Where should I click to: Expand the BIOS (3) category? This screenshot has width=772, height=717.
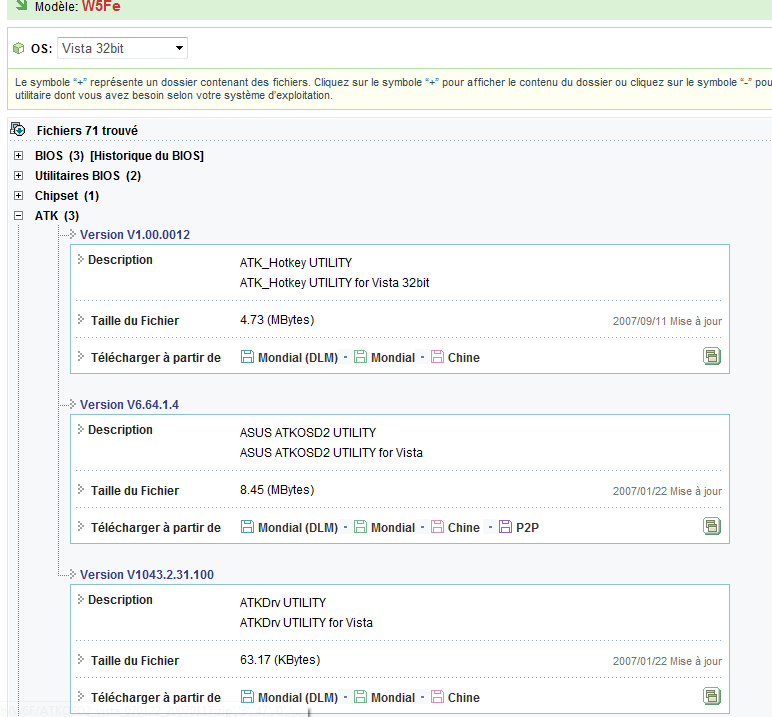(x=18, y=156)
